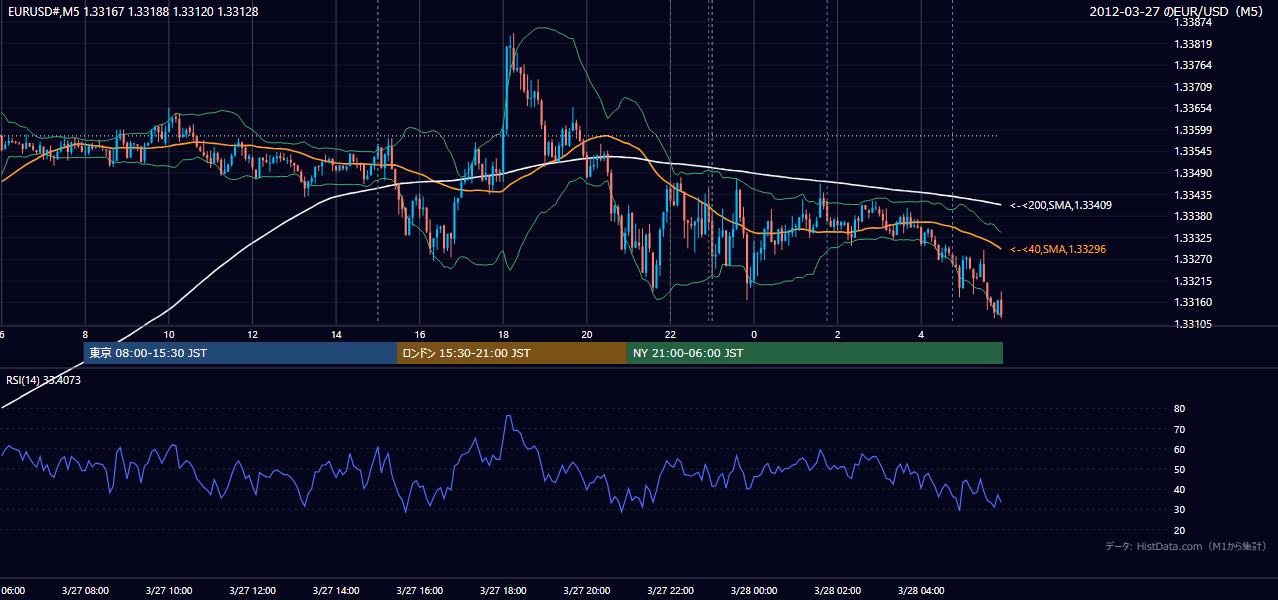Viewport: 1278px width, 600px height.
Task: Click price level 1.33435 on the axis
Action: click(1193, 195)
